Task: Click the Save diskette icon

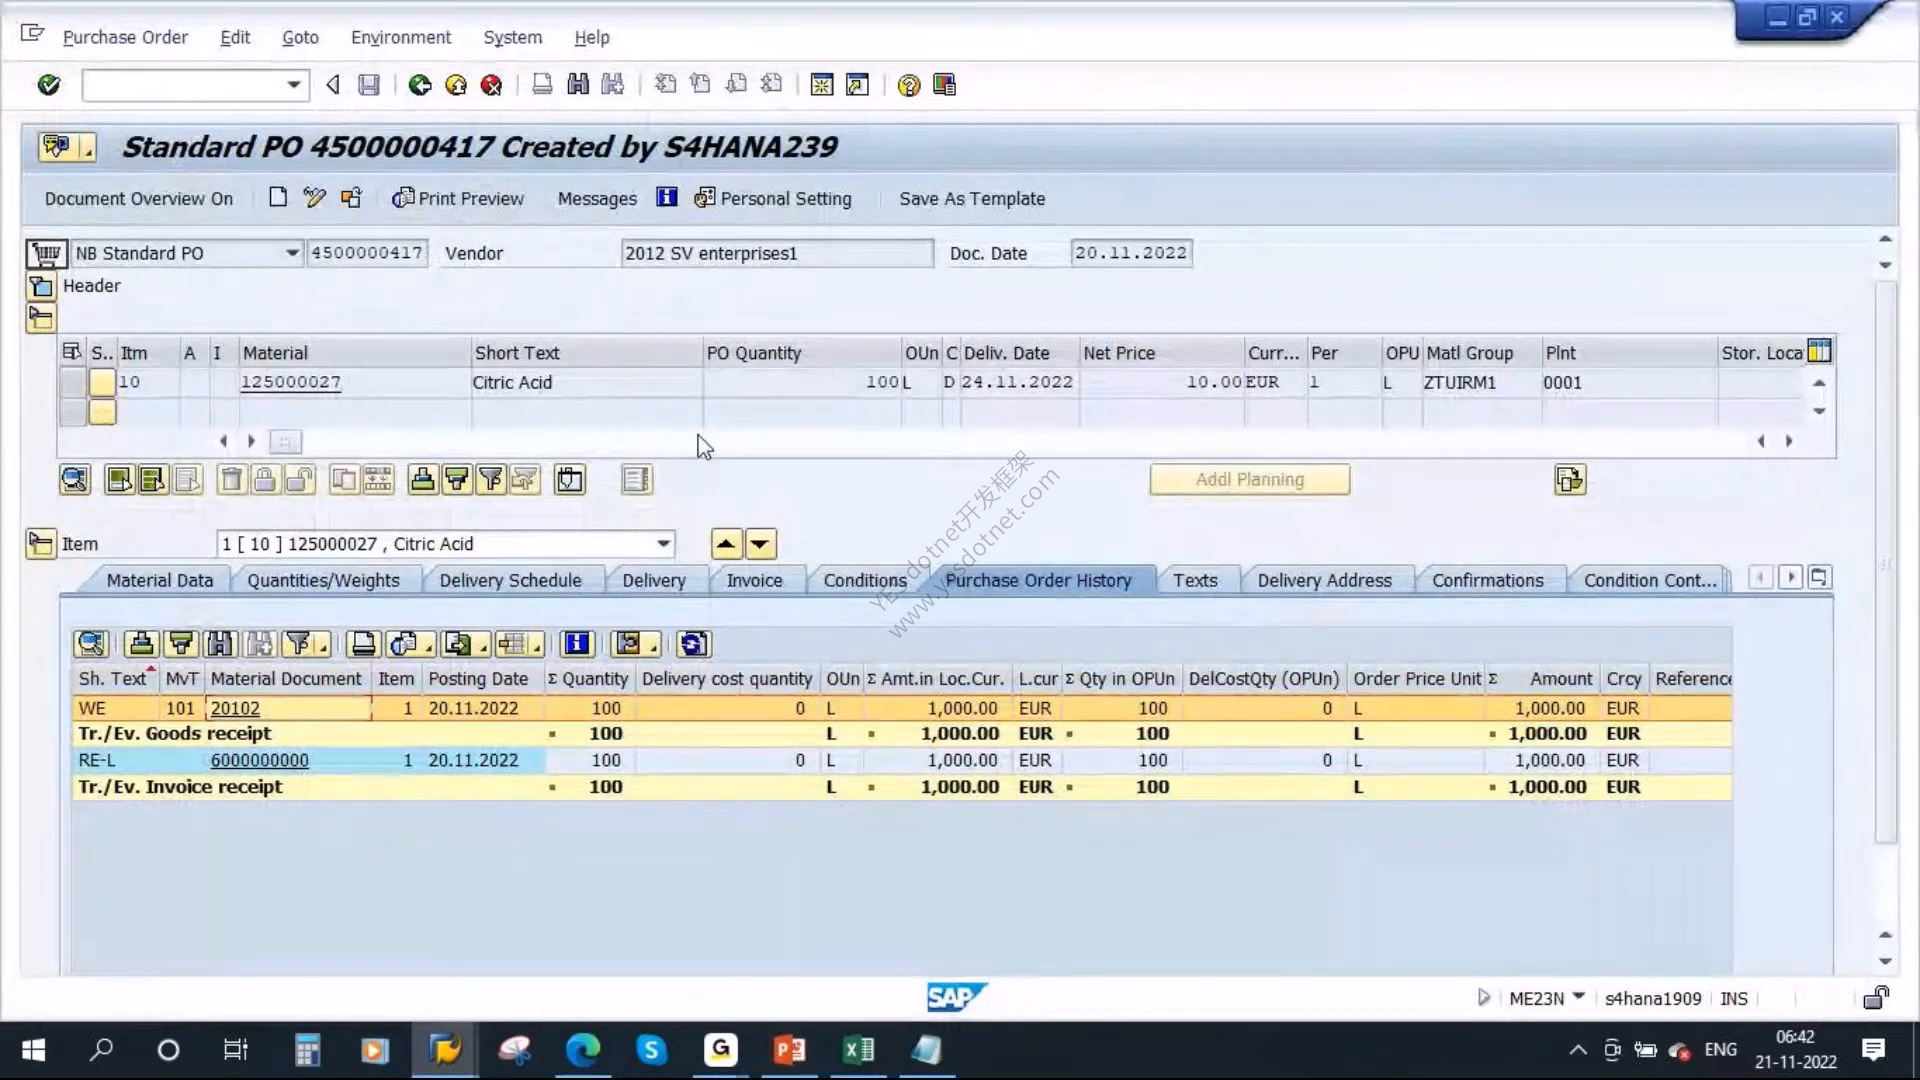Action: [369, 85]
